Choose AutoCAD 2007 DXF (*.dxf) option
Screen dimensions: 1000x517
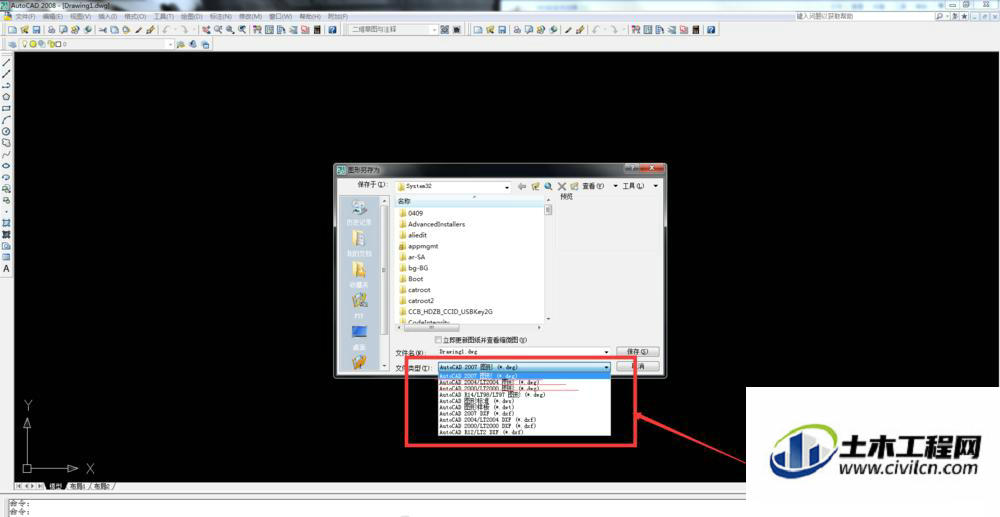point(524,413)
